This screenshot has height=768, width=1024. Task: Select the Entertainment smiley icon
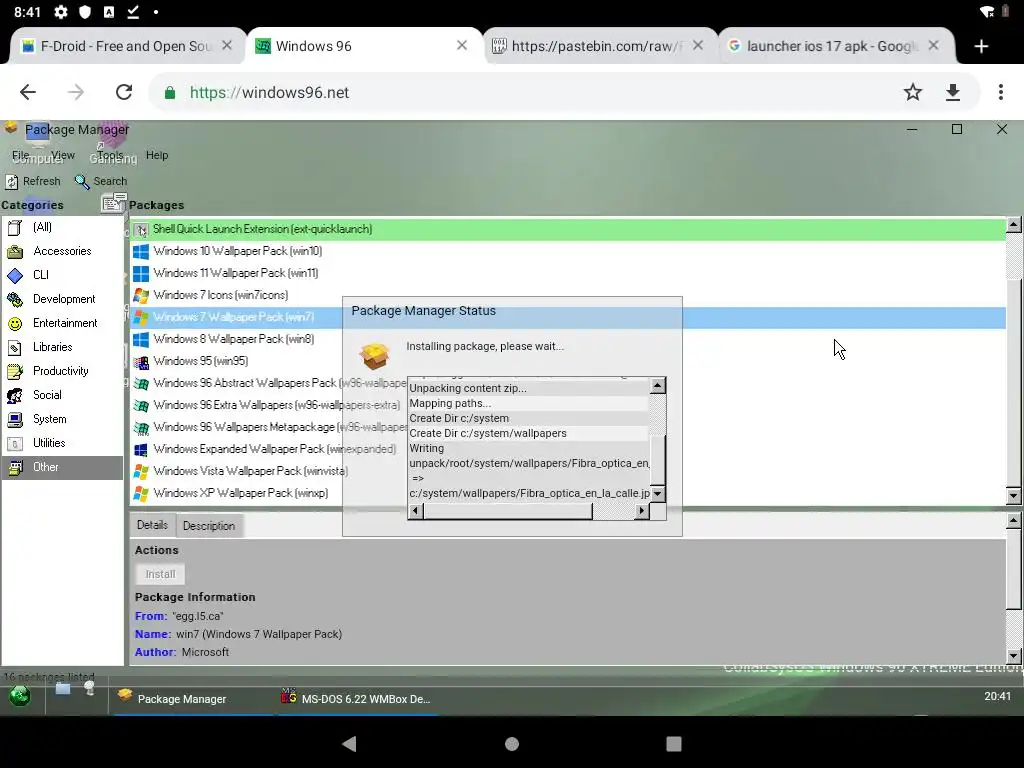pos(15,323)
